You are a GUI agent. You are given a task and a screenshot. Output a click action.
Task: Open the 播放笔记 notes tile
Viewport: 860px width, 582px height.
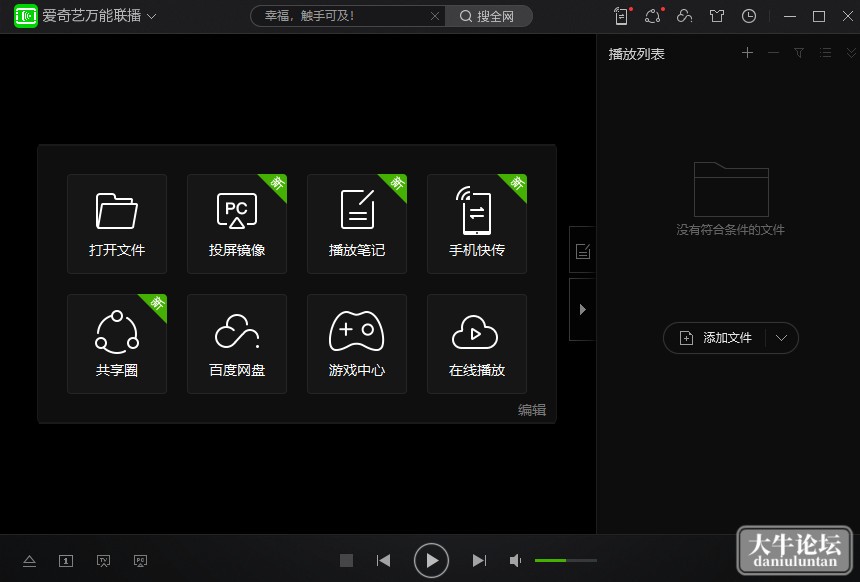pos(357,224)
